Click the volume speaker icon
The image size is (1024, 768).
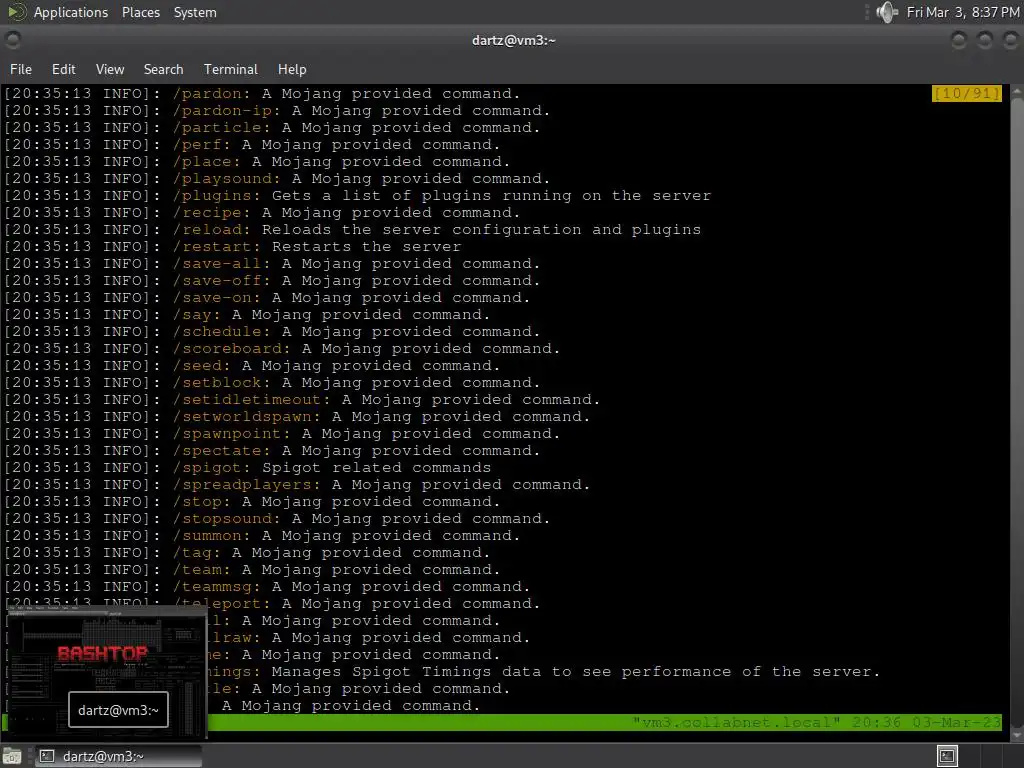coord(886,12)
